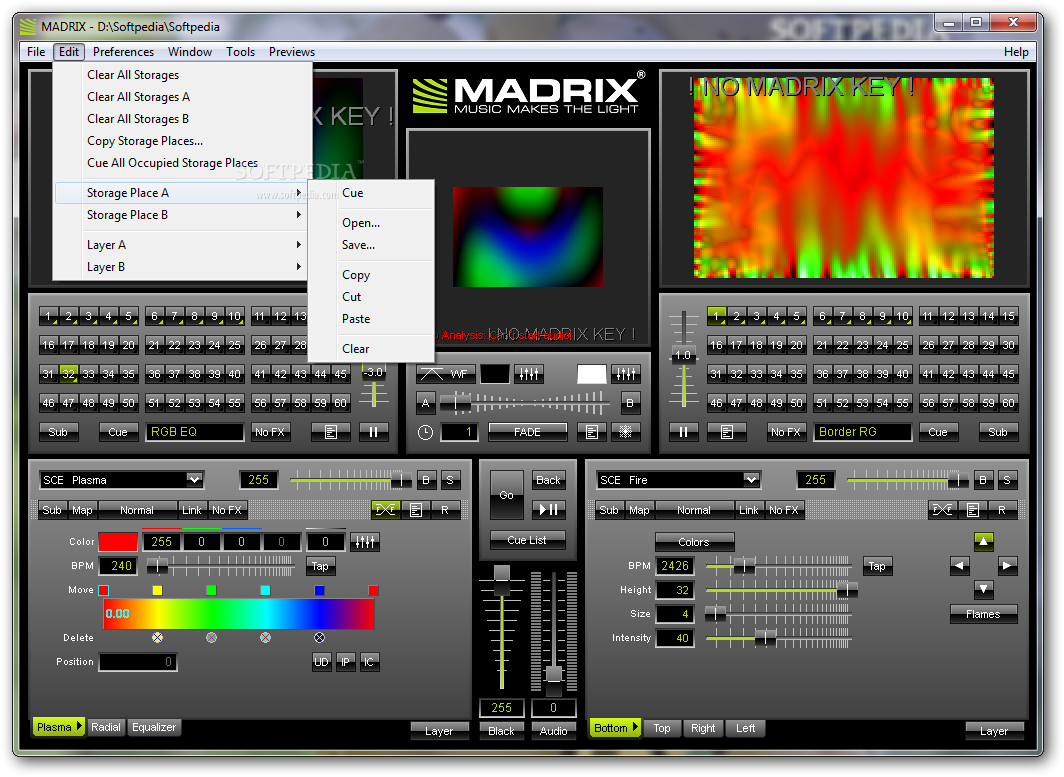Pause the right storage output

(x=683, y=432)
